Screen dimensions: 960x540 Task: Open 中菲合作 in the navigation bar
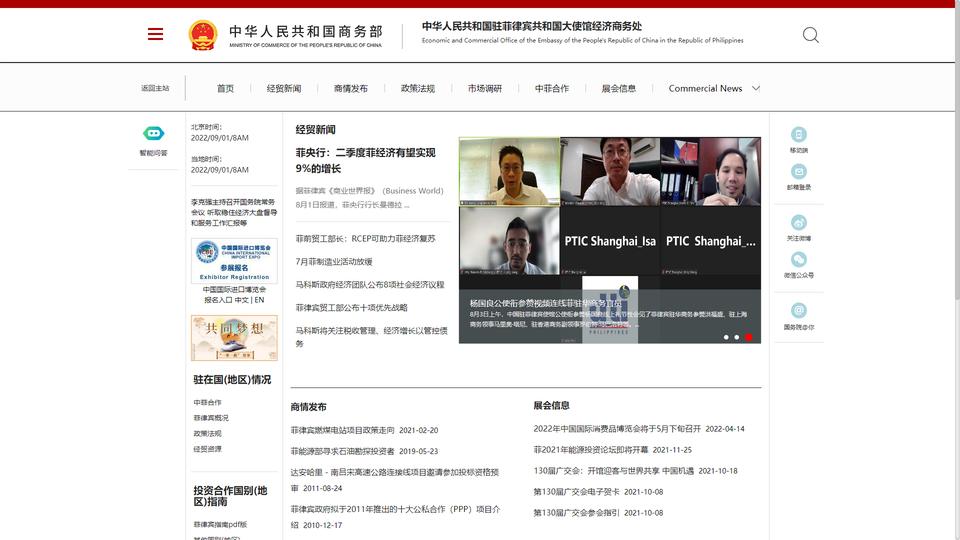pyautogui.click(x=552, y=88)
